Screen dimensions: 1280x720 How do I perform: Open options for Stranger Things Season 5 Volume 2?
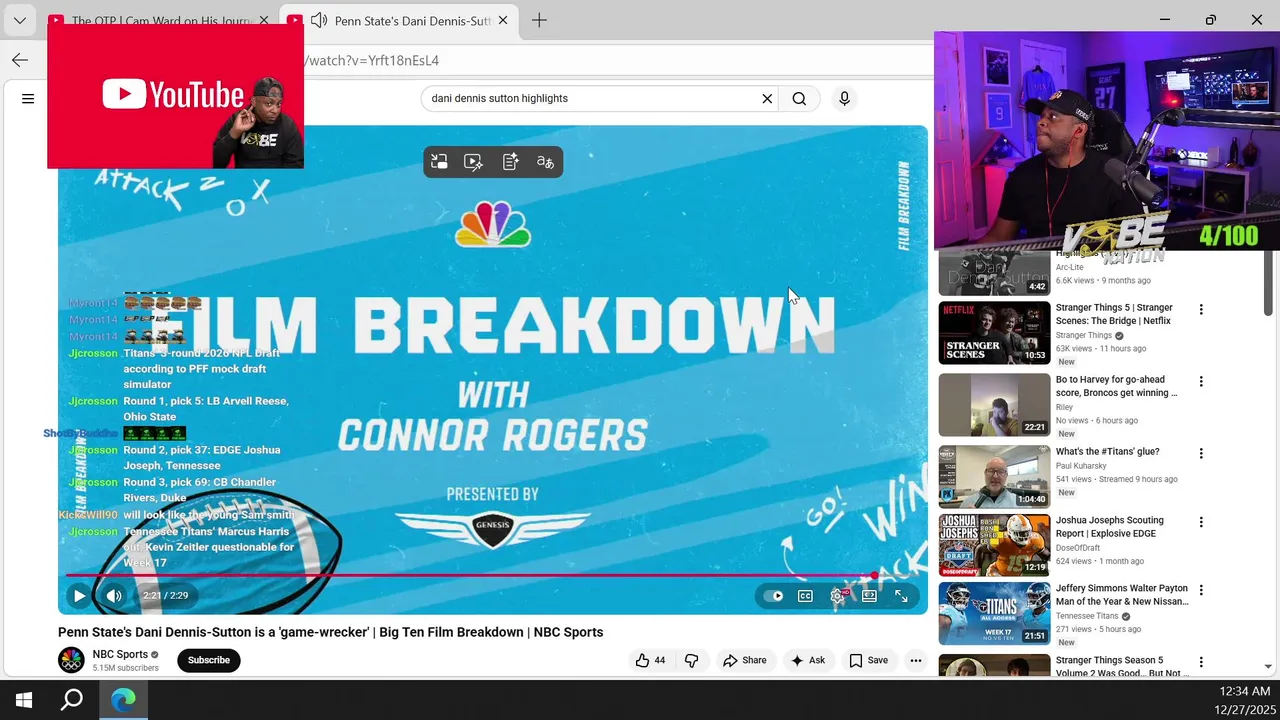click(x=1201, y=663)
